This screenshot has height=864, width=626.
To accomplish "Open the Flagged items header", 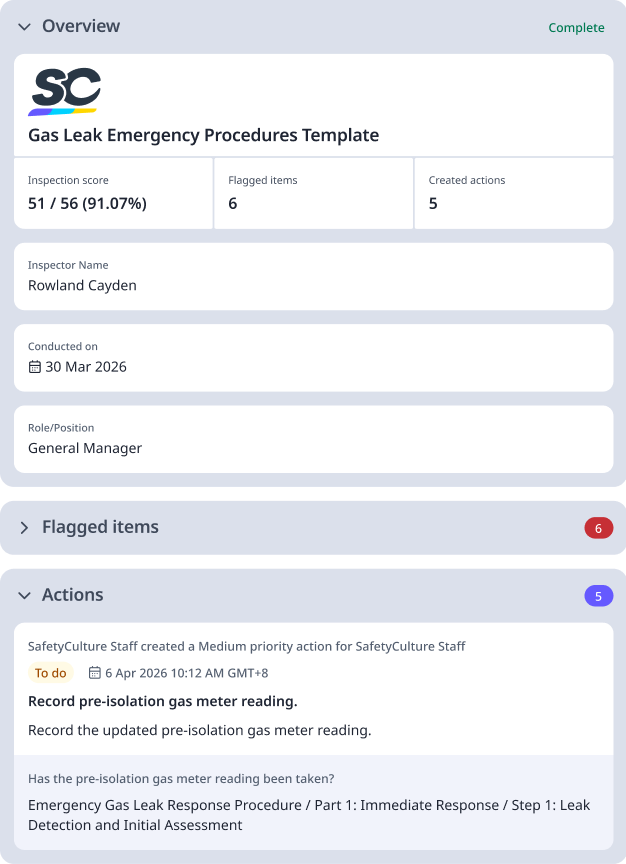I will pos(99,527).
